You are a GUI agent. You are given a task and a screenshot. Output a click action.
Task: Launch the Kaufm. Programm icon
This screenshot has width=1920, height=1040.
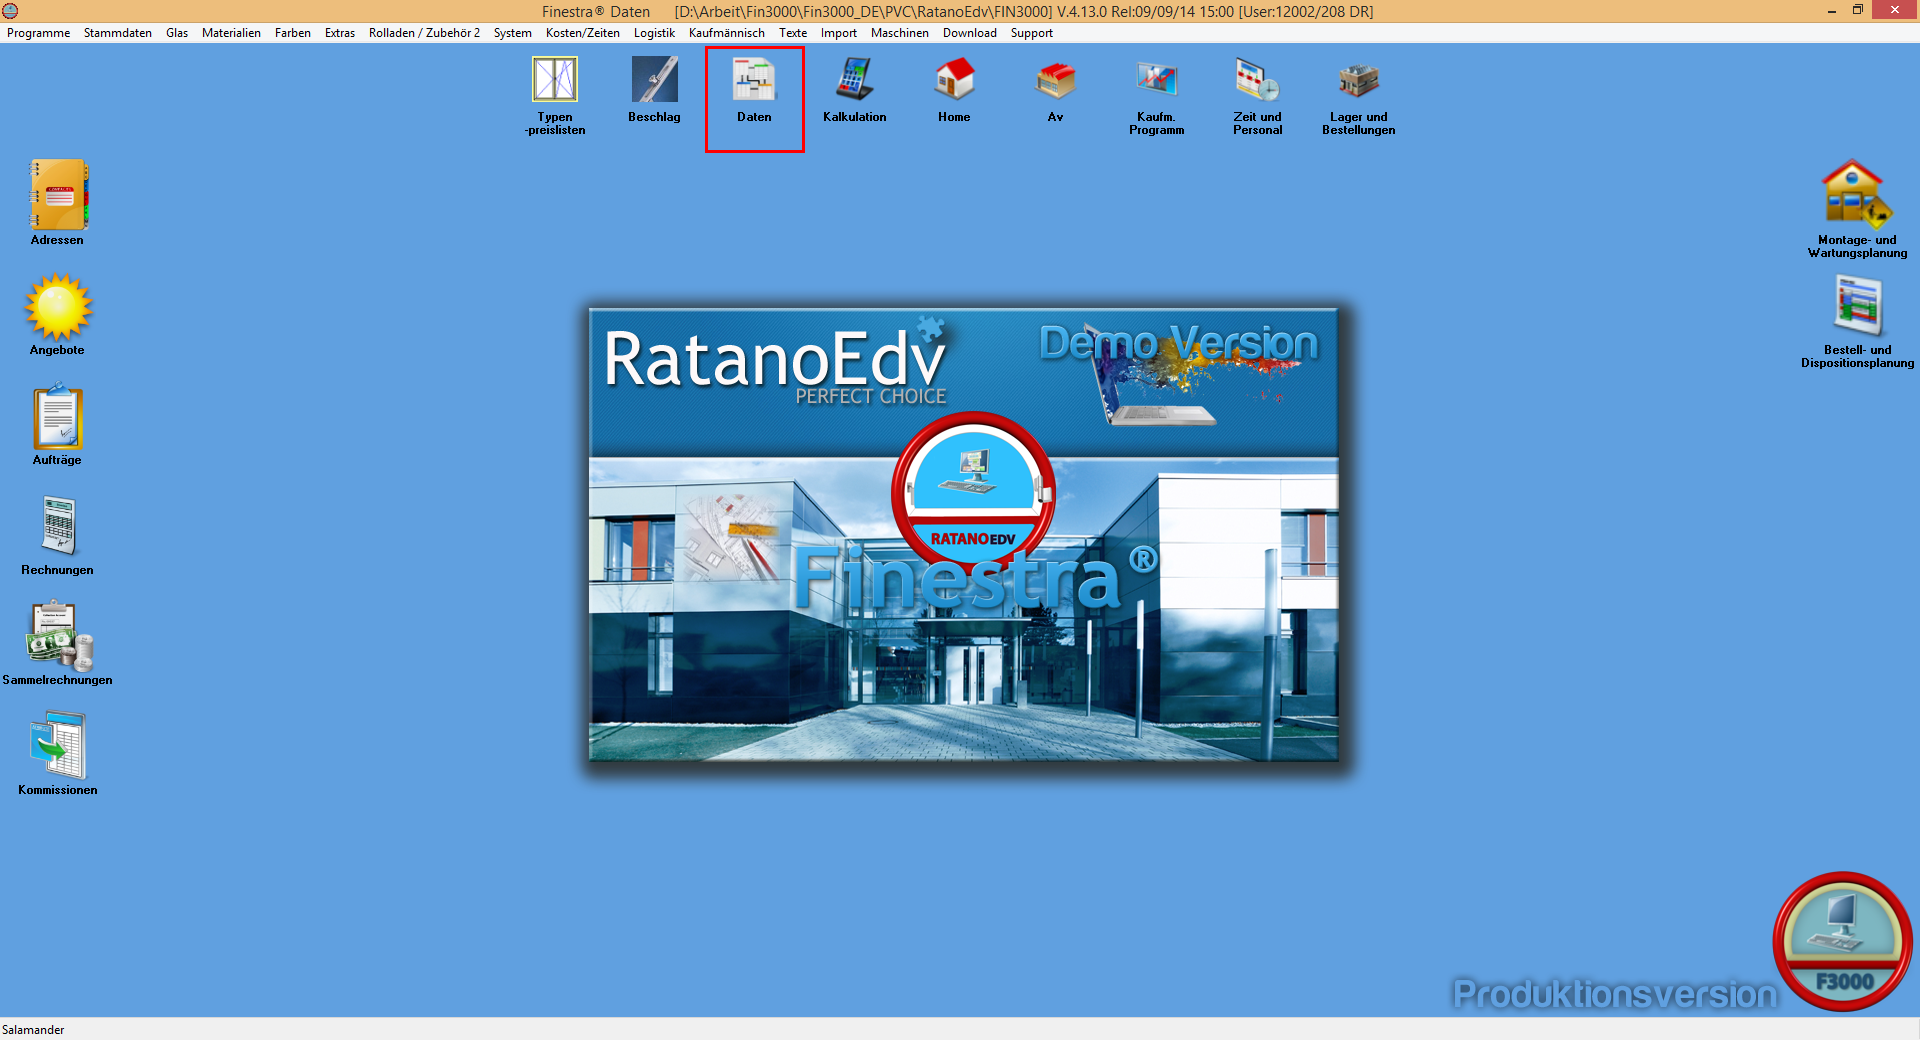1156,80
